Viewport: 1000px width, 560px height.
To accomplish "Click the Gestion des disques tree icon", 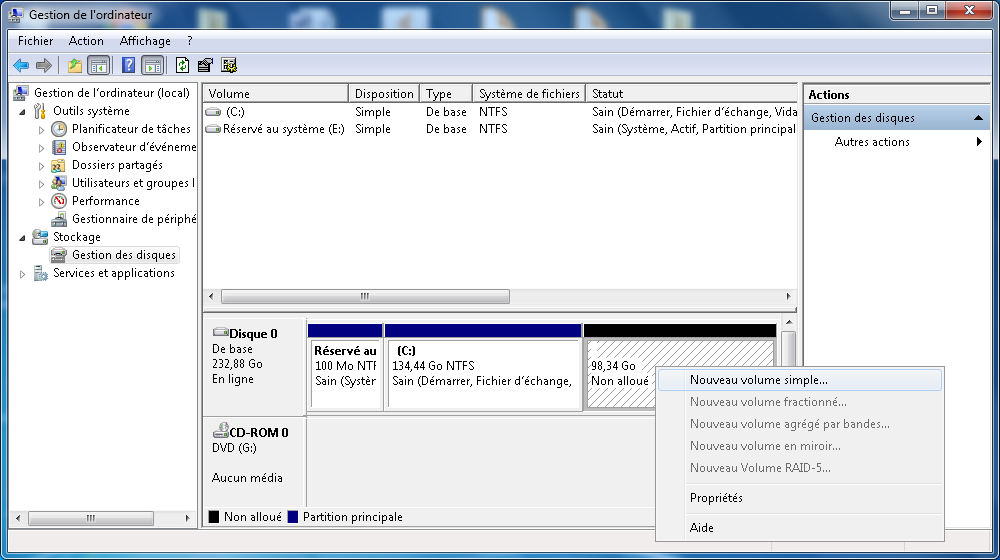I will 59,255.
